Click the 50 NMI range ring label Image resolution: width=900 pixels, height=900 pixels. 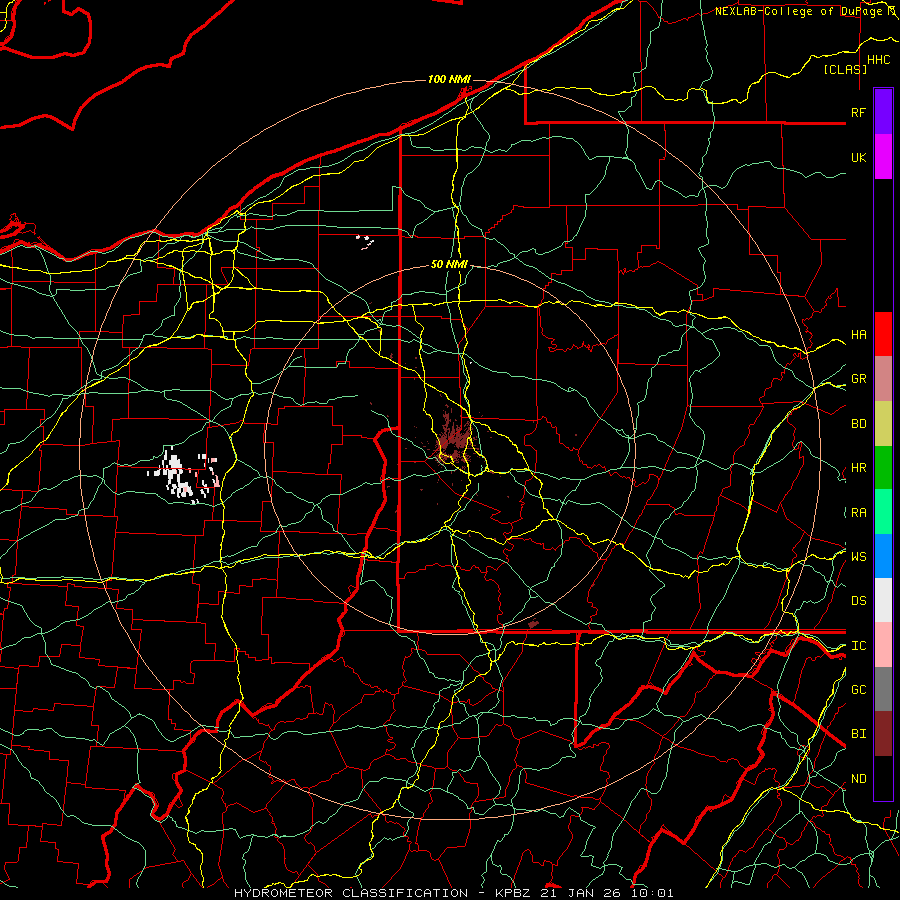pyautogui.click(x=449, y=264)
